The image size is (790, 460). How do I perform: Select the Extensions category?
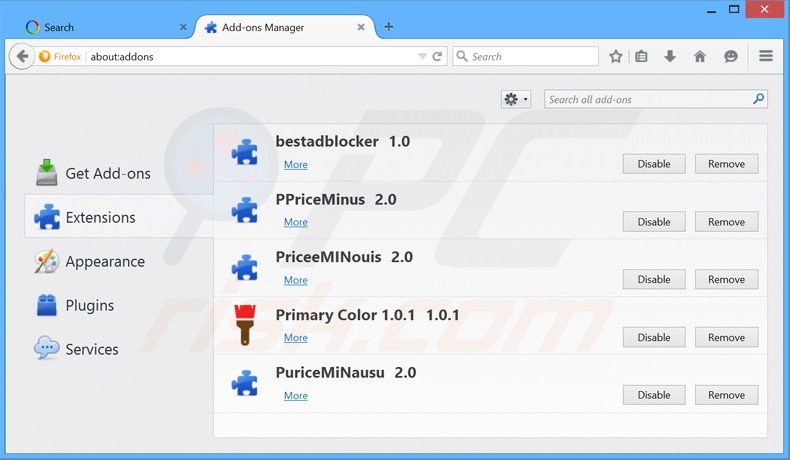pos(119,217)
